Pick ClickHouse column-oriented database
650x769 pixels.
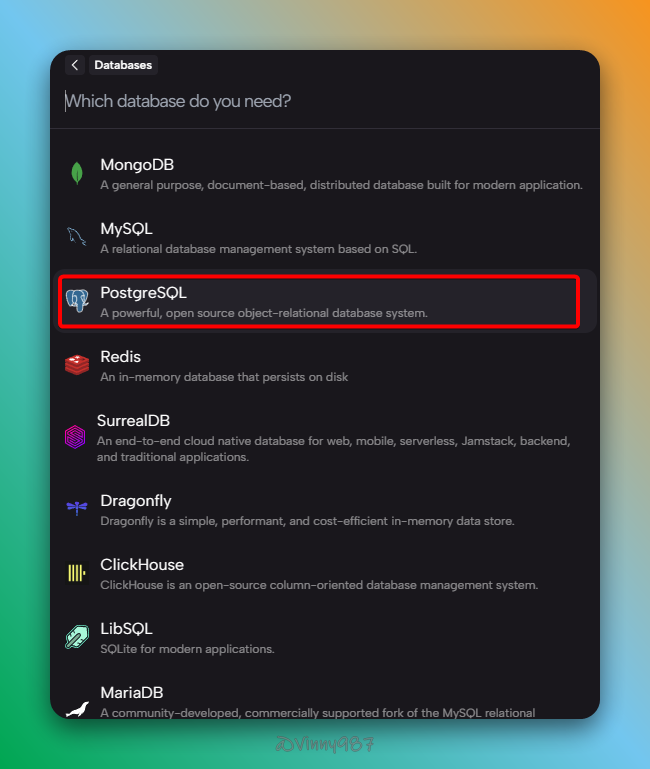point(320,573)
